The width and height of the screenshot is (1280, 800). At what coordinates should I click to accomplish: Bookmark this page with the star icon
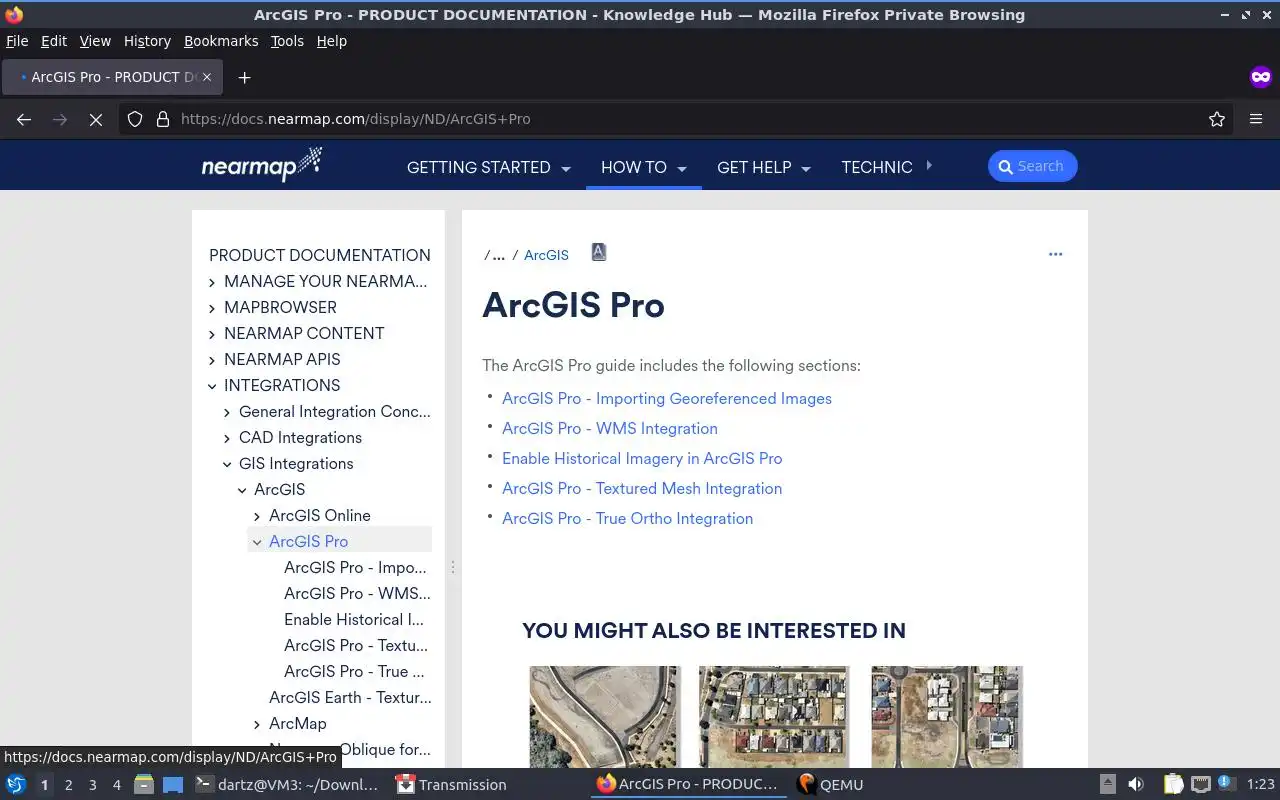tap(1217, 119)
